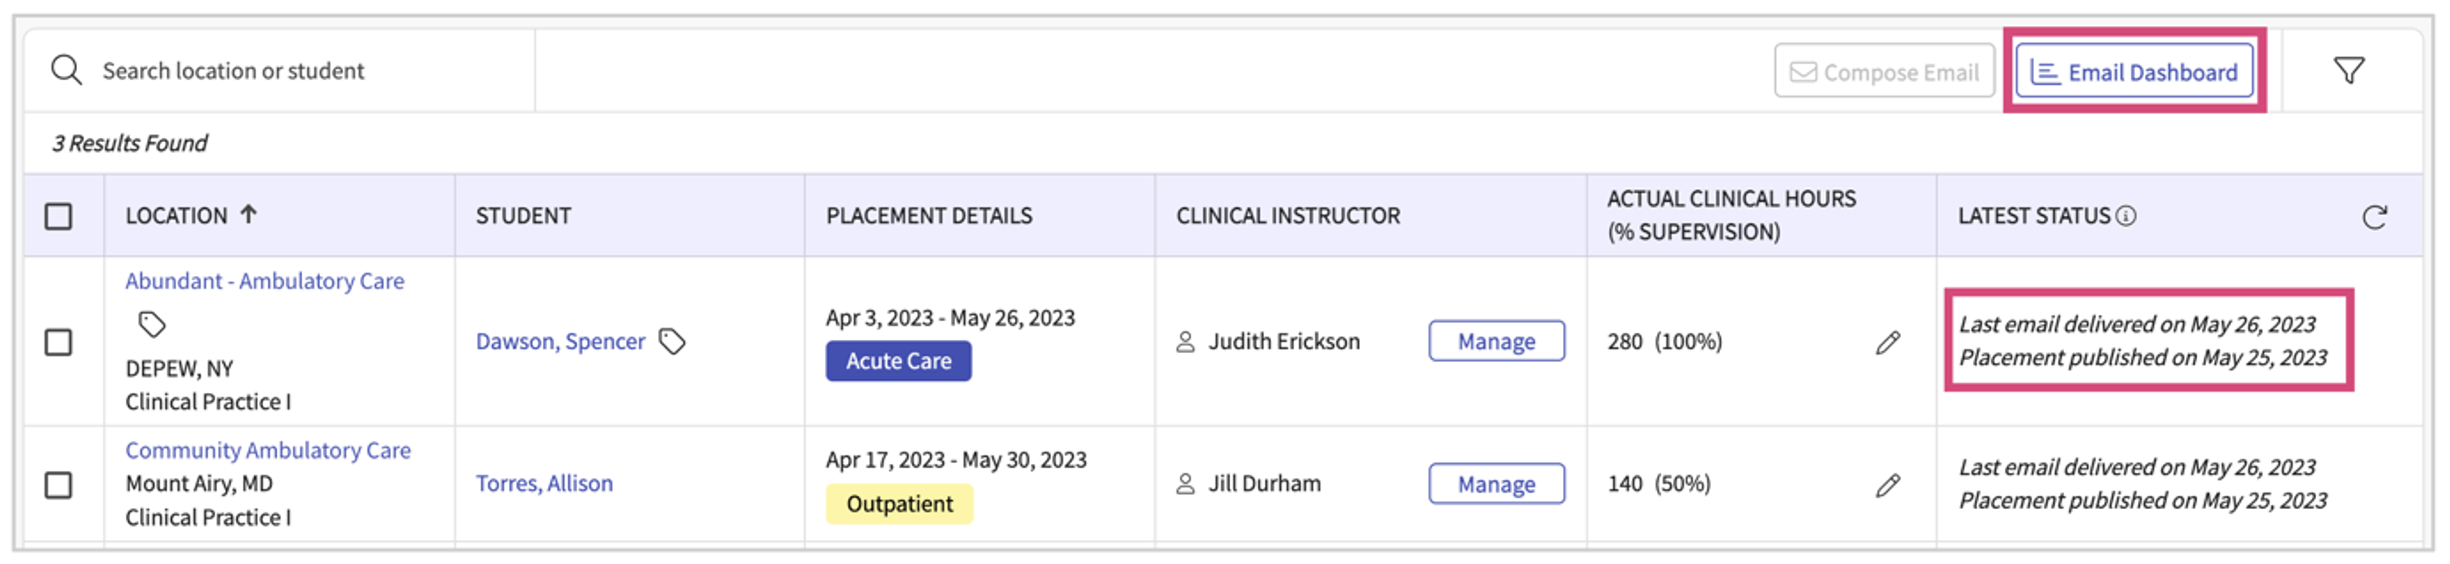The height and width of the screenshot is (564, 2450).
Task: Focus the Search location or student field
Action: (x=300, y=71)
